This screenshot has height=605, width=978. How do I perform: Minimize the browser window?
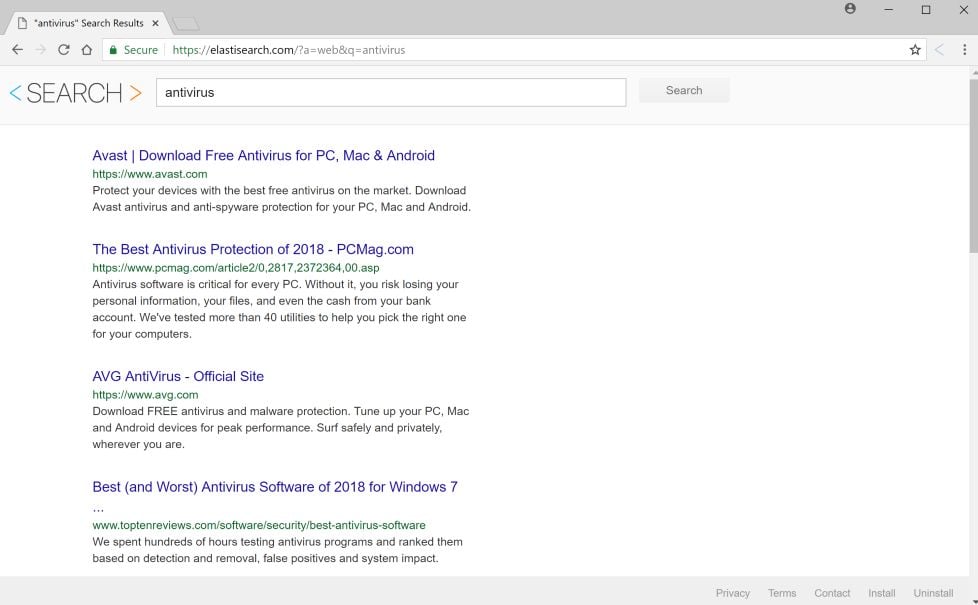click(x=888, y=9)
